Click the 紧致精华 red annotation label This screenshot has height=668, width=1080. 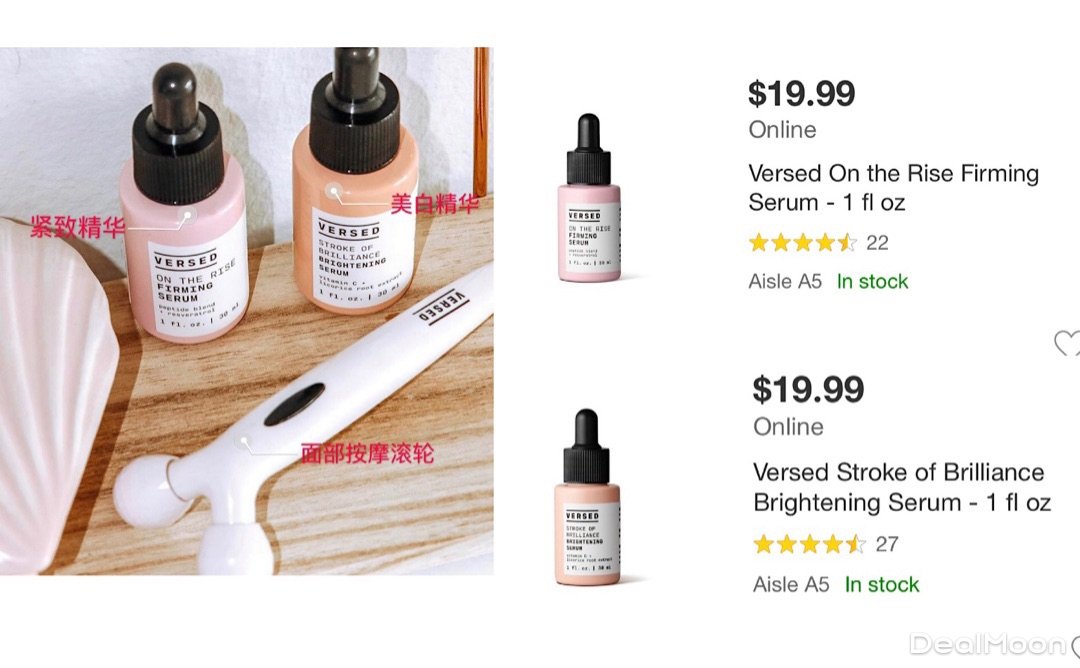(77, 227)
